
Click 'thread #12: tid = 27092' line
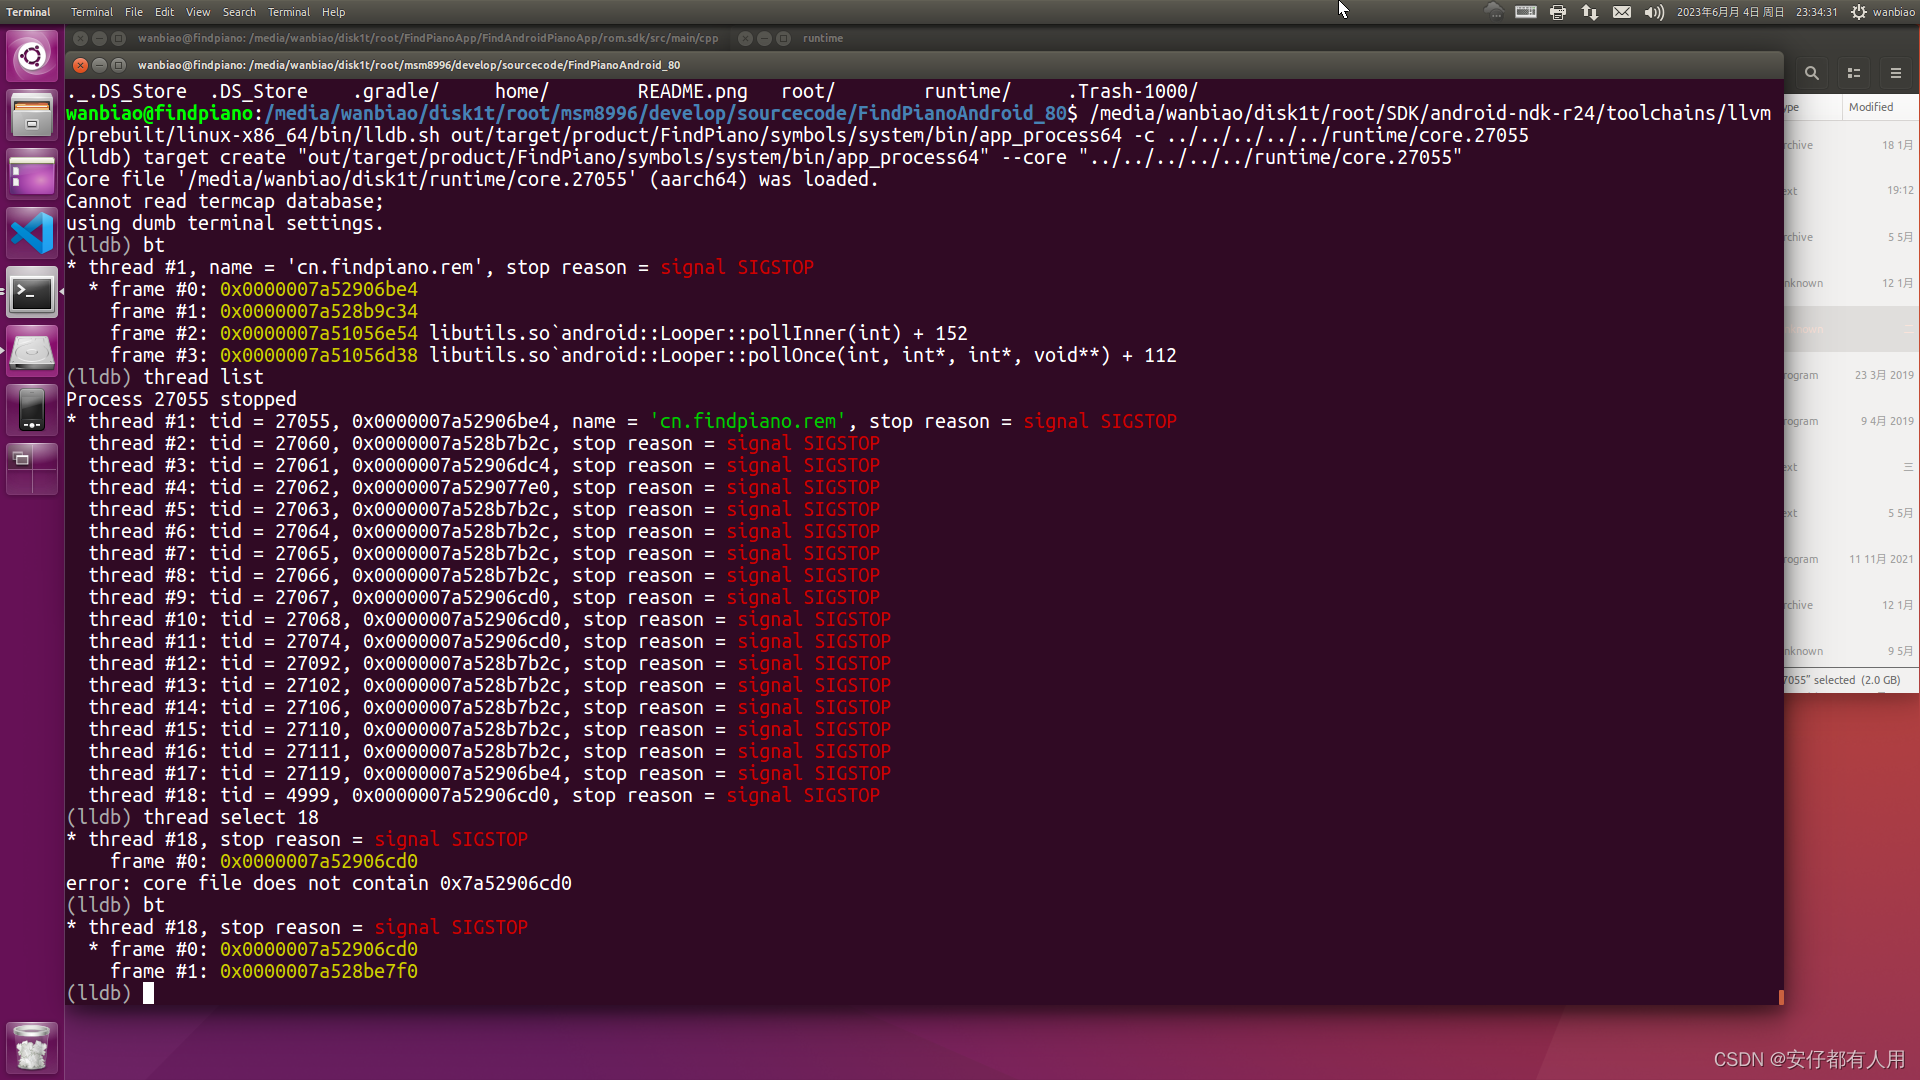490,663
